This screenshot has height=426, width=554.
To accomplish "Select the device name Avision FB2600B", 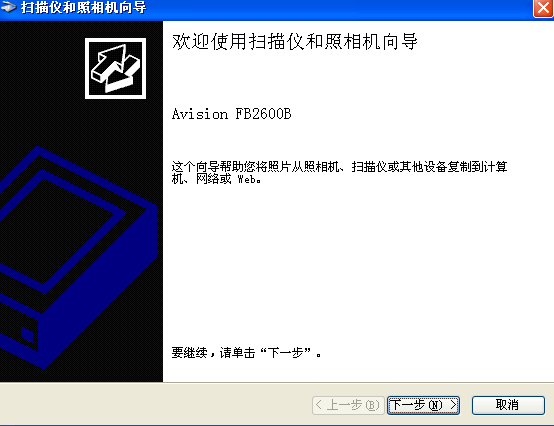I will click(x=231, y=114).
